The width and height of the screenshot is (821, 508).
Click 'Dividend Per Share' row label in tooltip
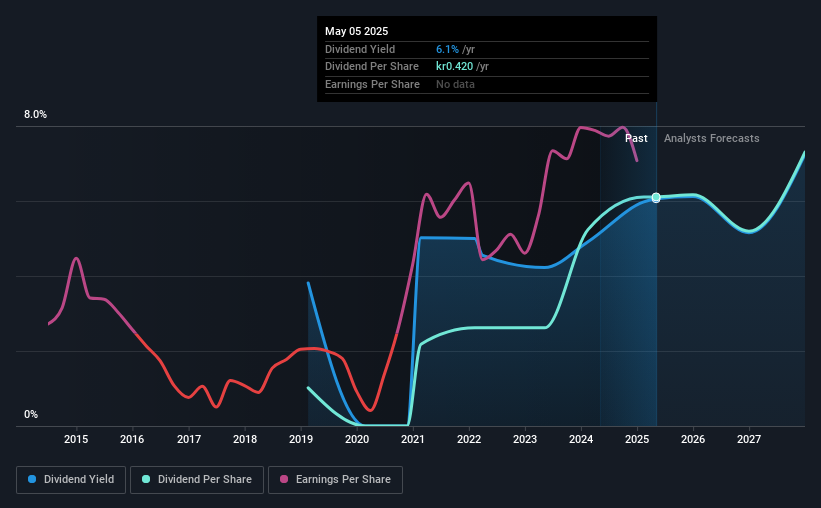point(372,67)
